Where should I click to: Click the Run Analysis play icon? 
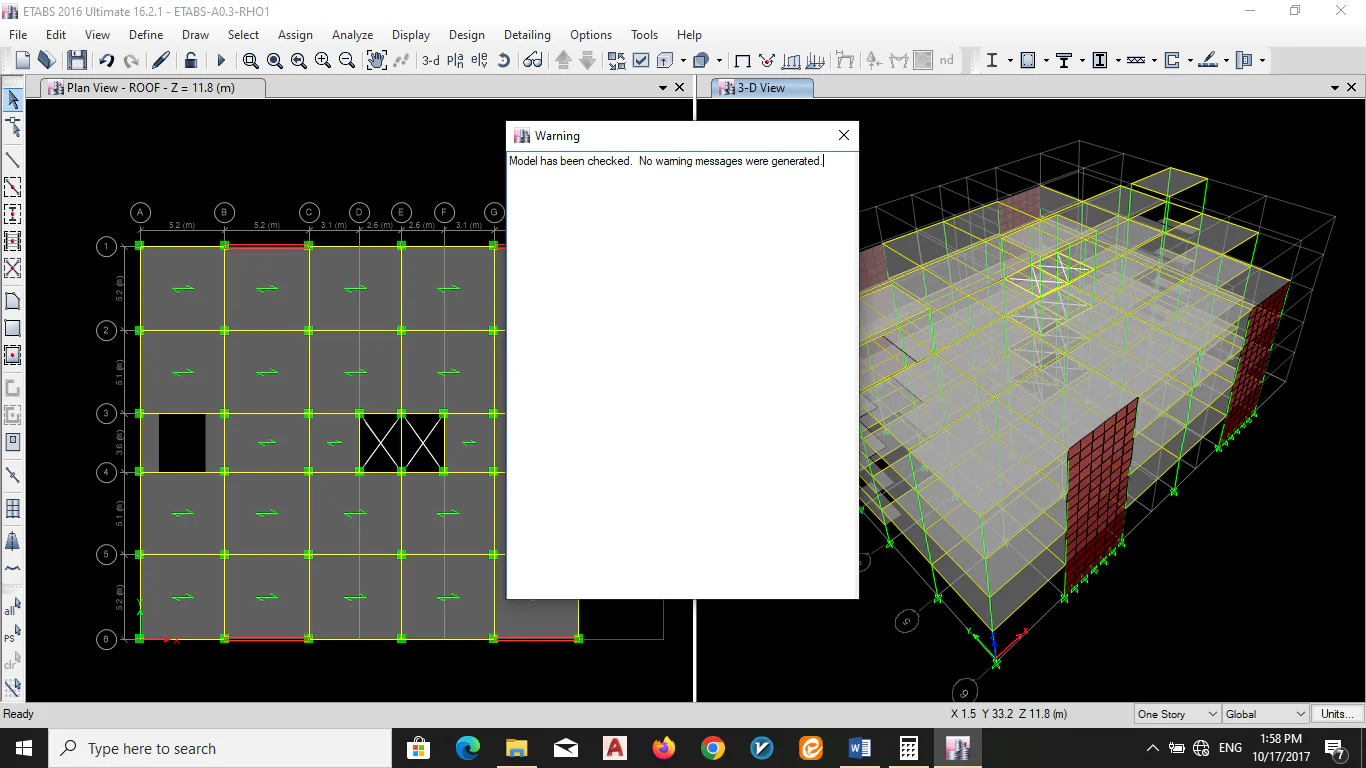[221, 61]
